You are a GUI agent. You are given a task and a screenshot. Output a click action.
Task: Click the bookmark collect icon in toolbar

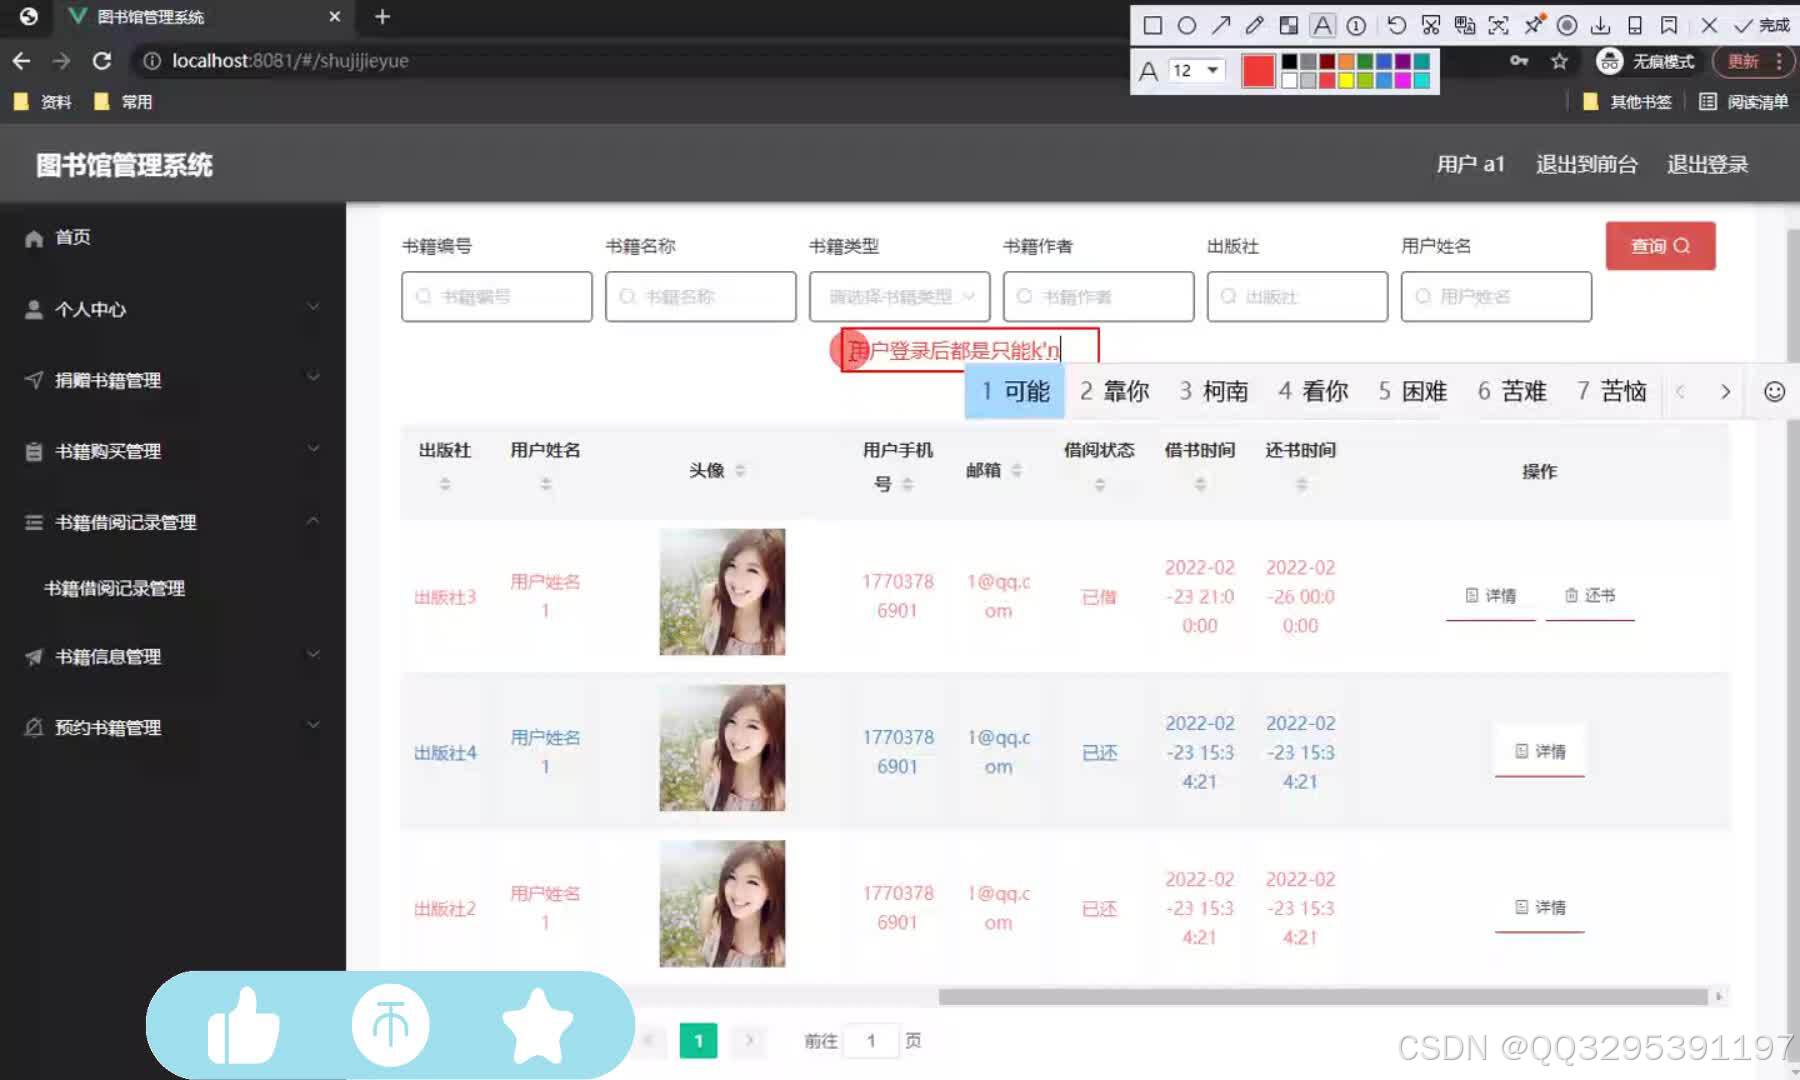1669,25
